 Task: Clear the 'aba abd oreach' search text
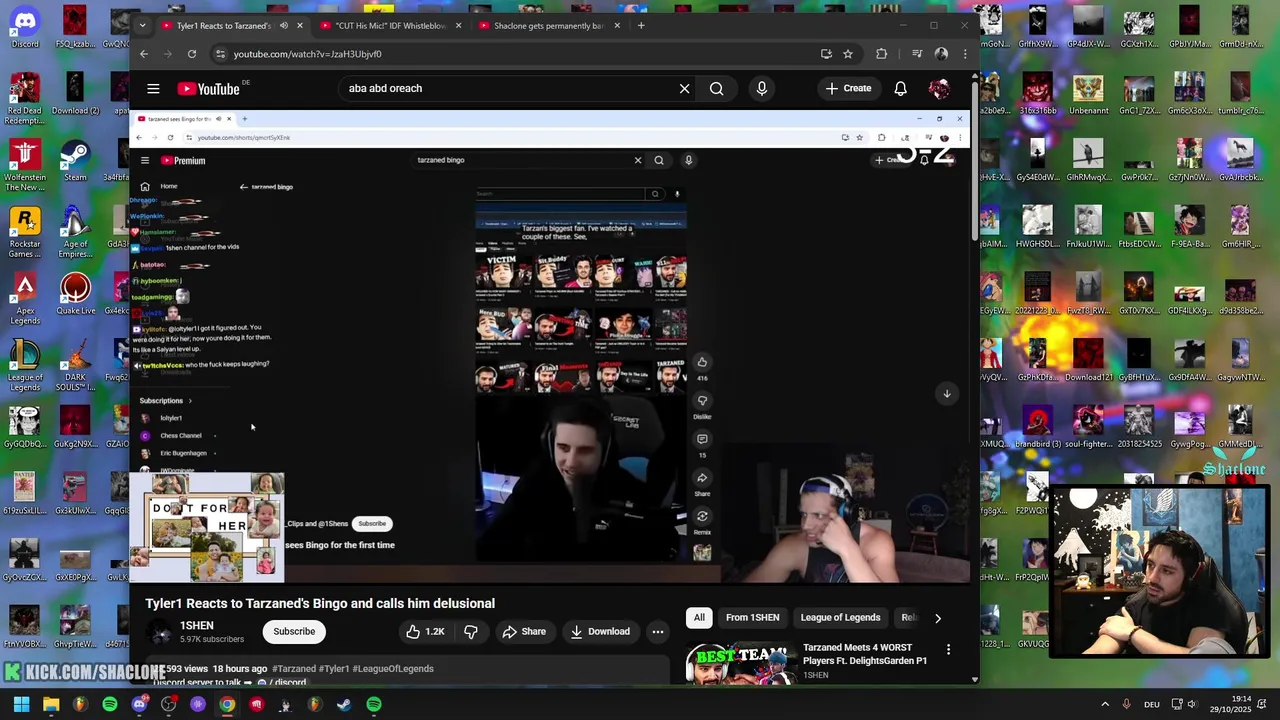click(x=684, y=89)
